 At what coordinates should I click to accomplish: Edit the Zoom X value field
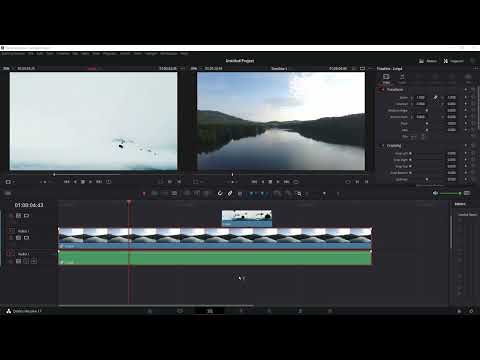tap(420, 98)
